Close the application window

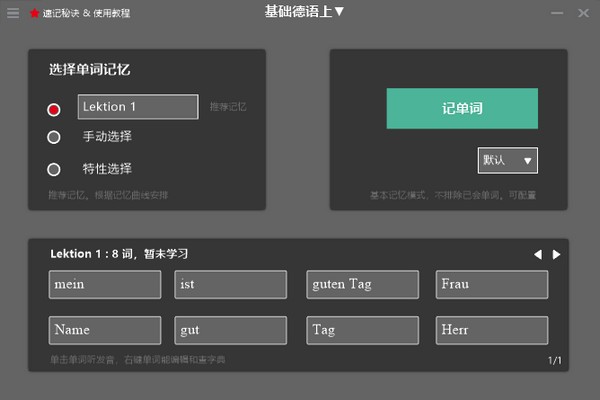pyautogui.click(x=583, y=13)
